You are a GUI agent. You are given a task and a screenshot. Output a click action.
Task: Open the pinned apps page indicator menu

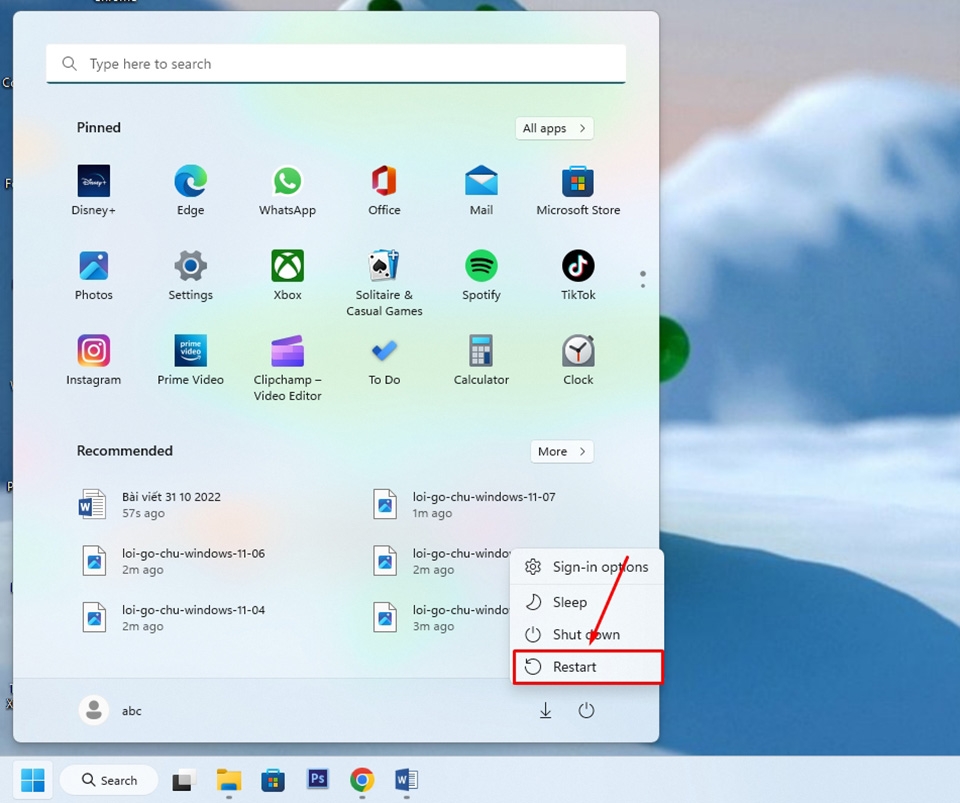coord(643,277)
